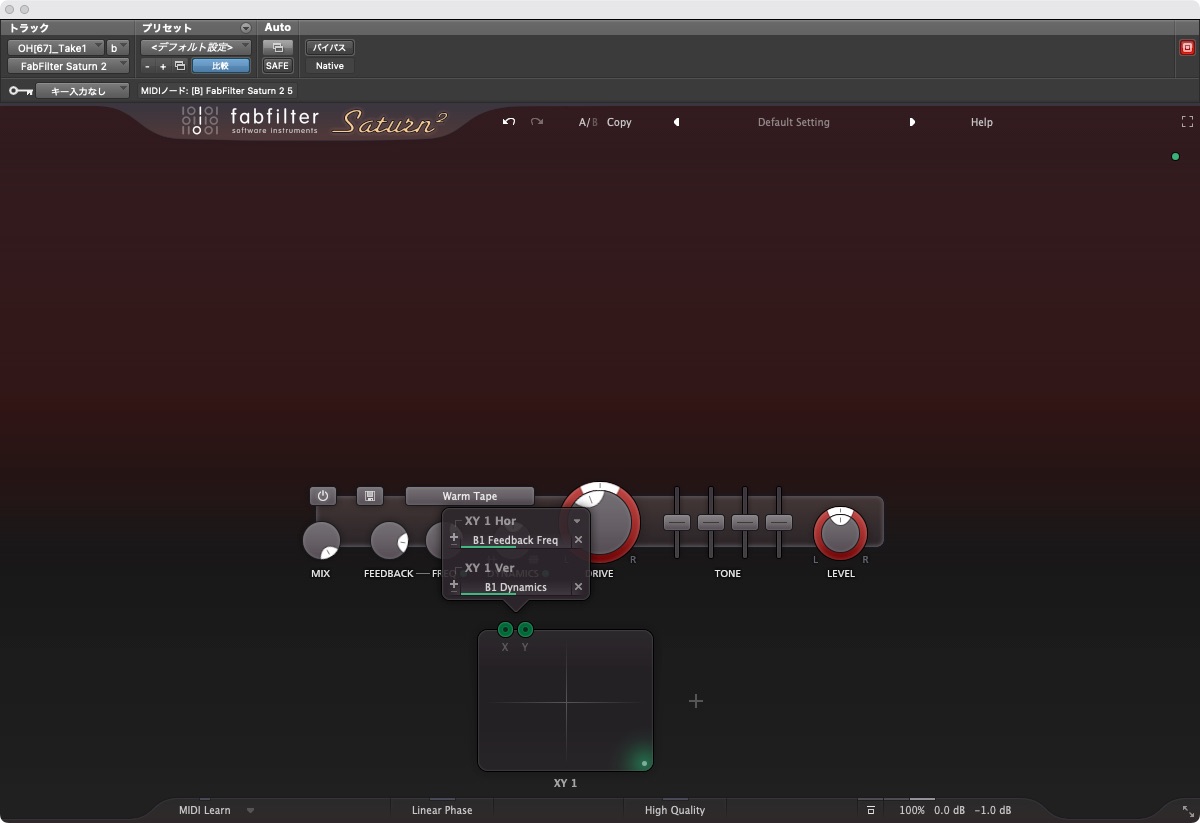Open the MIDI Learn dropdown arrow
The width and height of the screenshot is (1200, 823).
[x=250, y=811]
